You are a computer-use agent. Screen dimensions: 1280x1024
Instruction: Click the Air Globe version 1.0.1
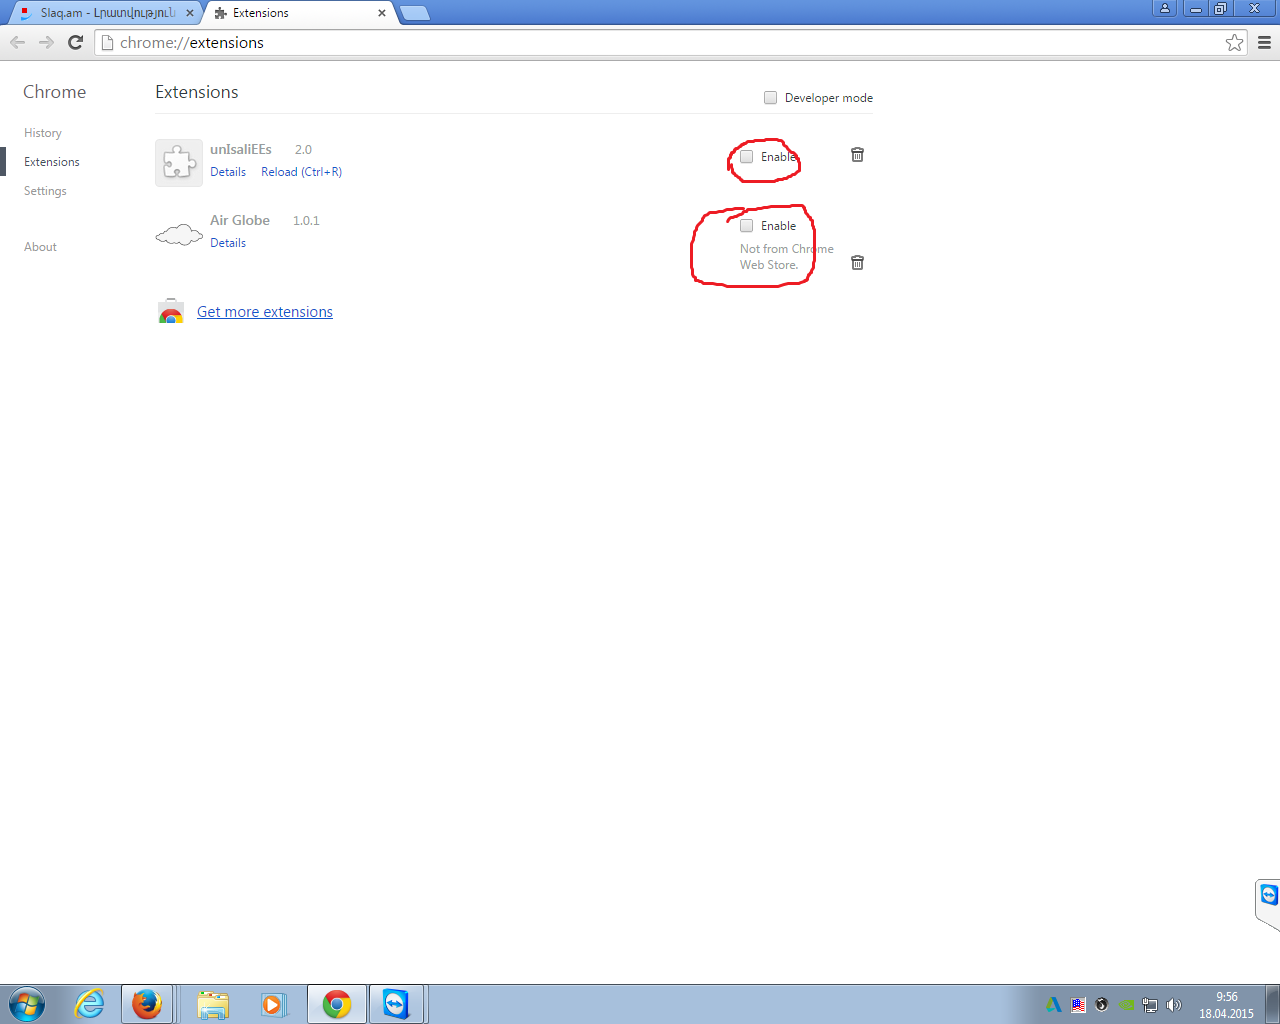[x=306, y=221]
